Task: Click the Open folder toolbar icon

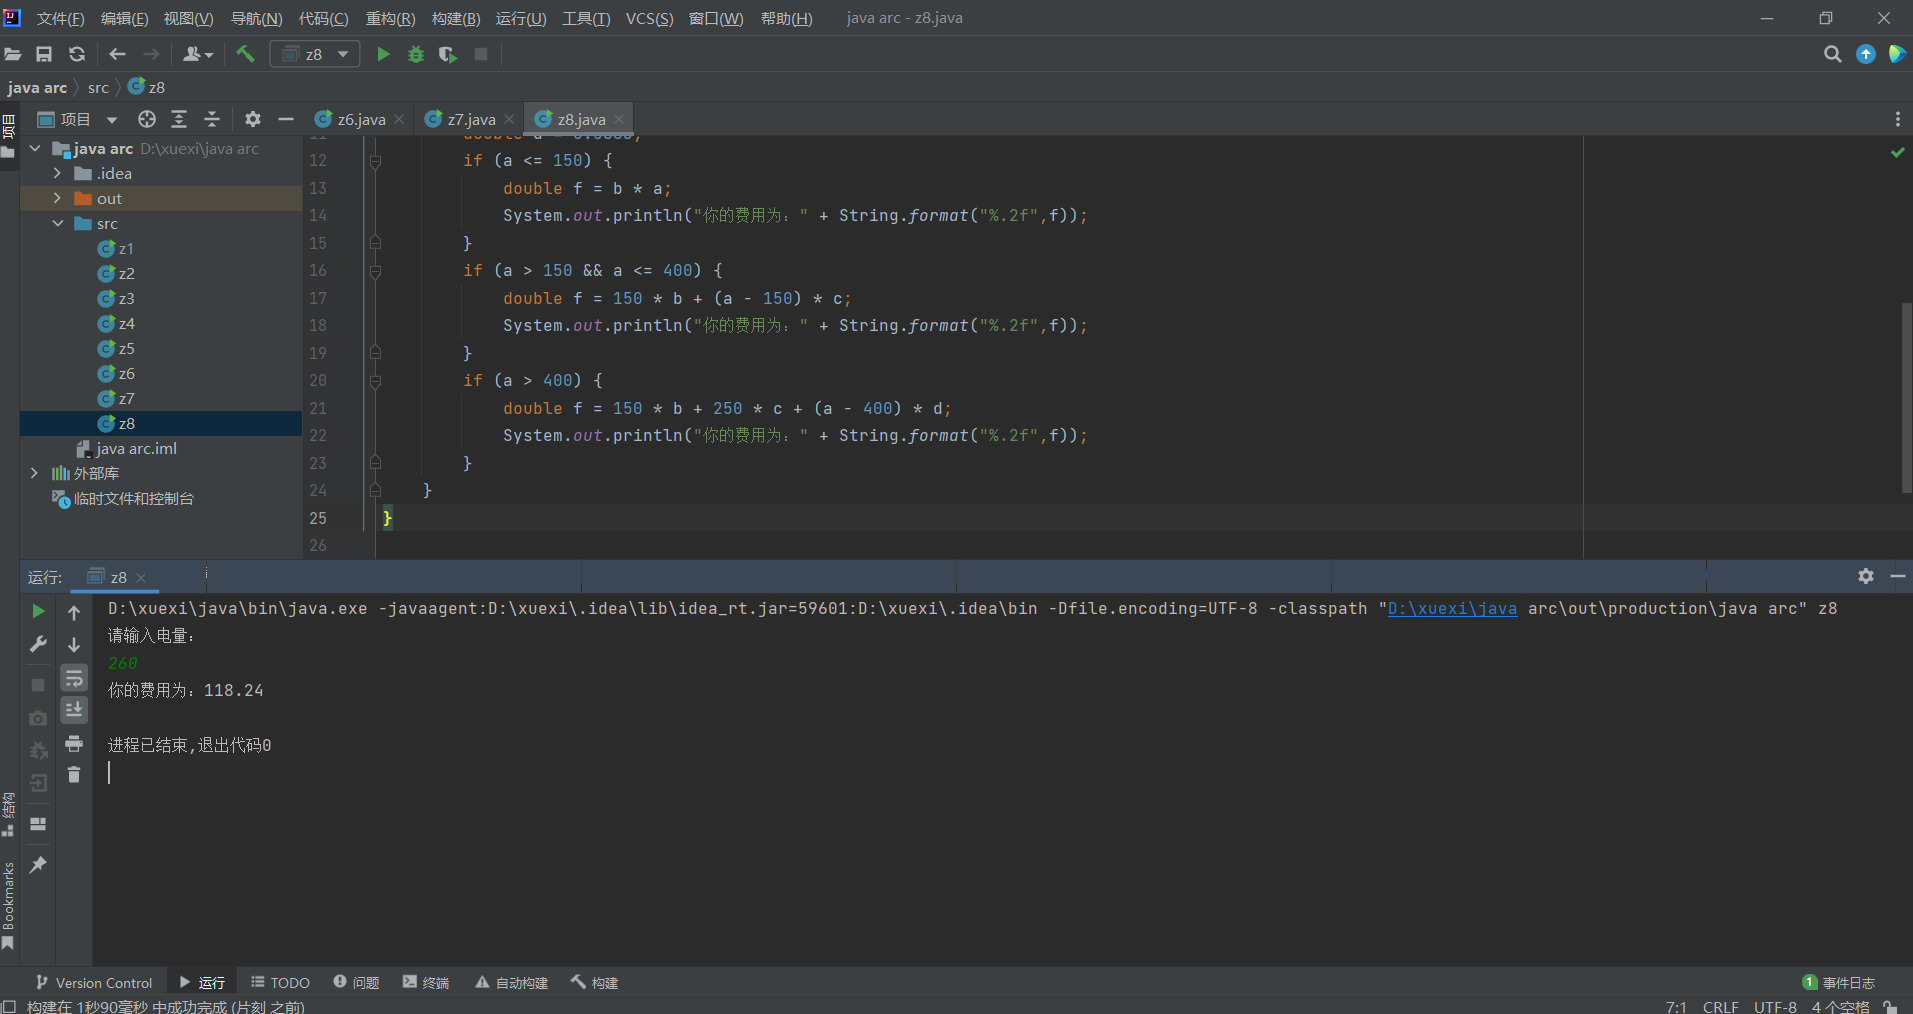Action: pyautogui.click(x=13, y=54)
